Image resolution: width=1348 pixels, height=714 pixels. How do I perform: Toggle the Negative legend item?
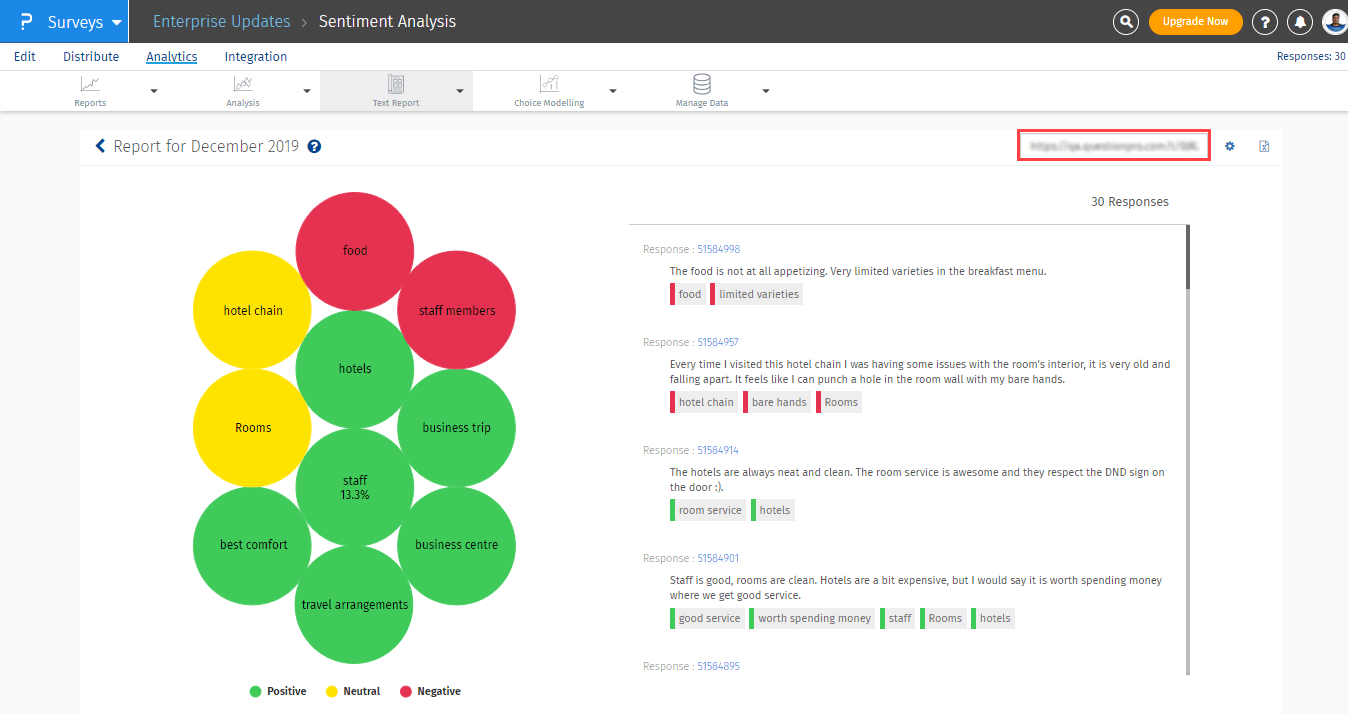(x=430, y=691)
